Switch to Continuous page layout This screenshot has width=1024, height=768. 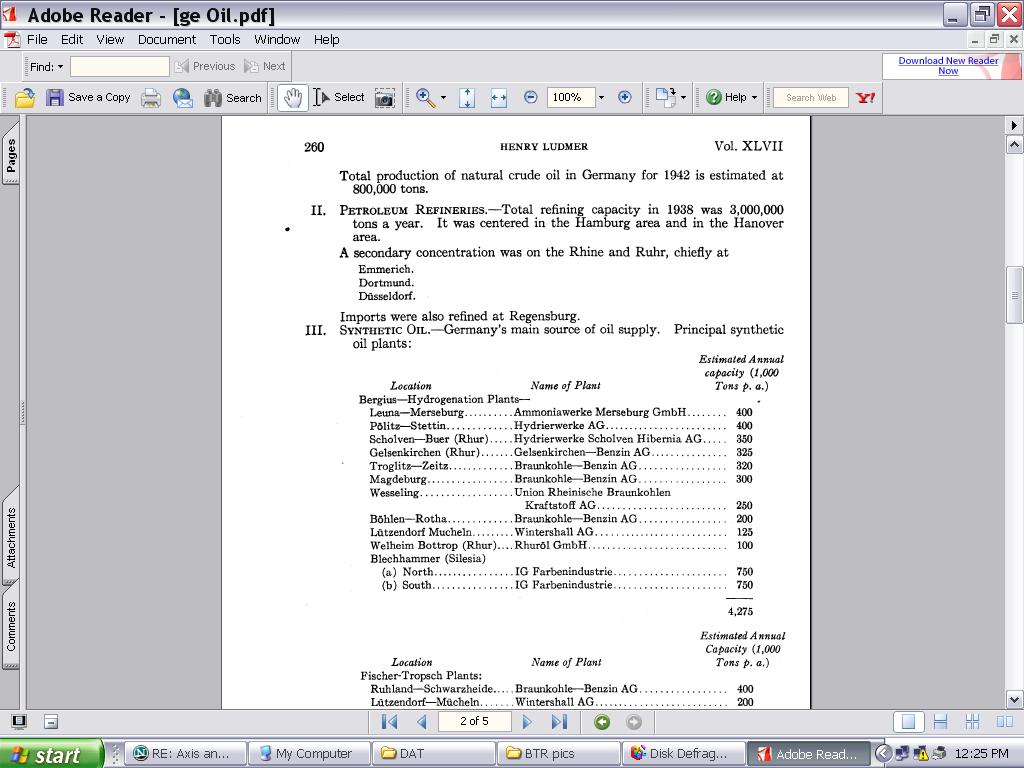pos(940,722)
